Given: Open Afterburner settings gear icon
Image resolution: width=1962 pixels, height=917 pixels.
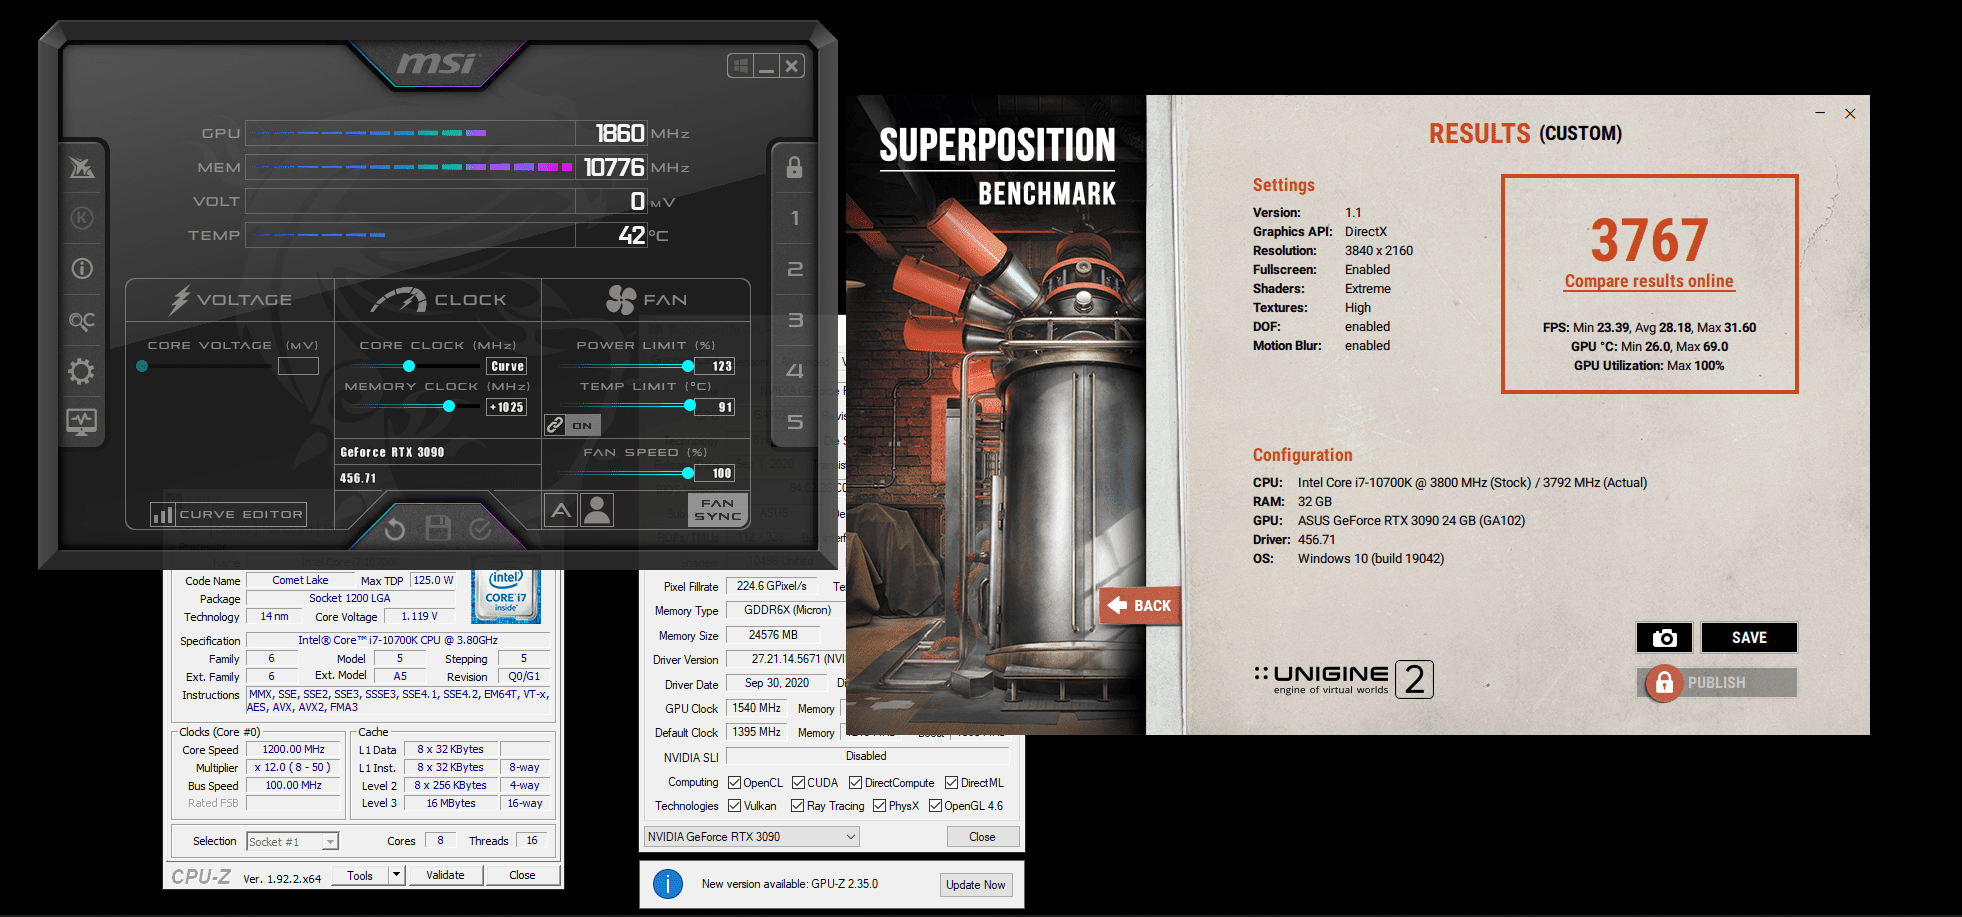Looking at the screenshot, I should coord(82,372).
